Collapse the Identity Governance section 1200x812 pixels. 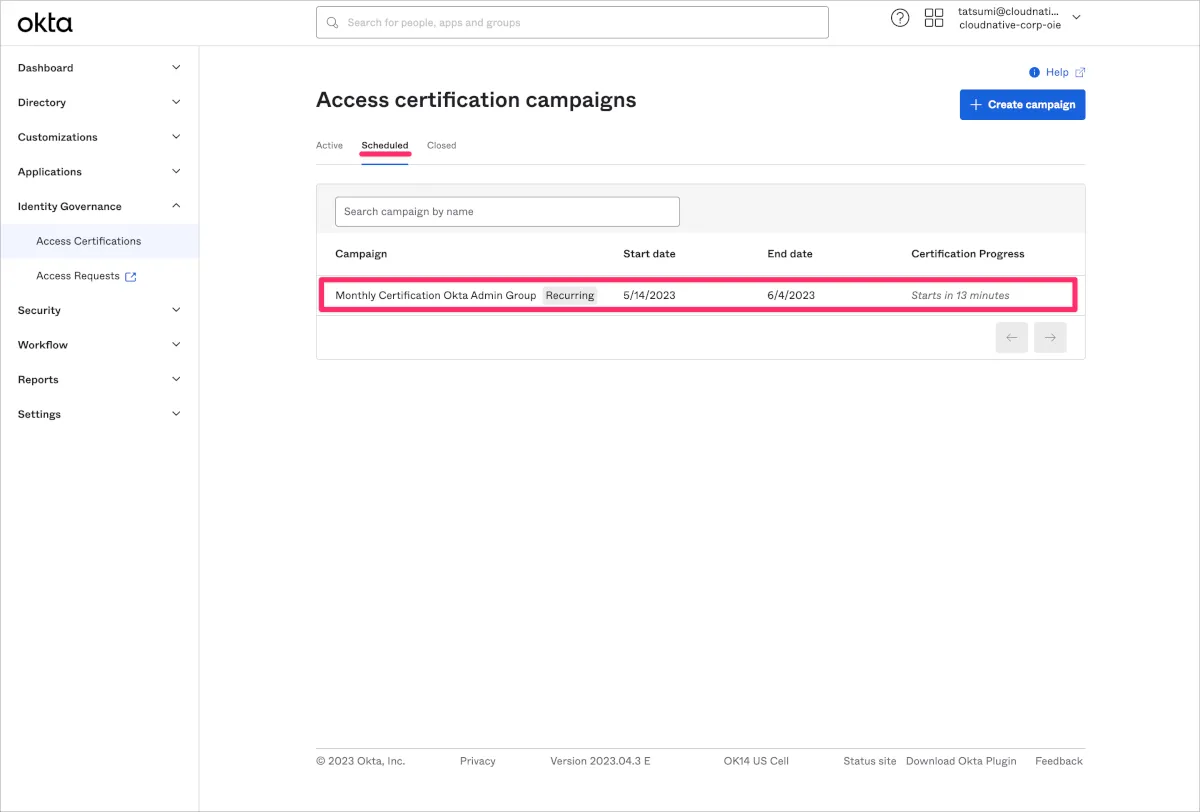tap(176, 206)
